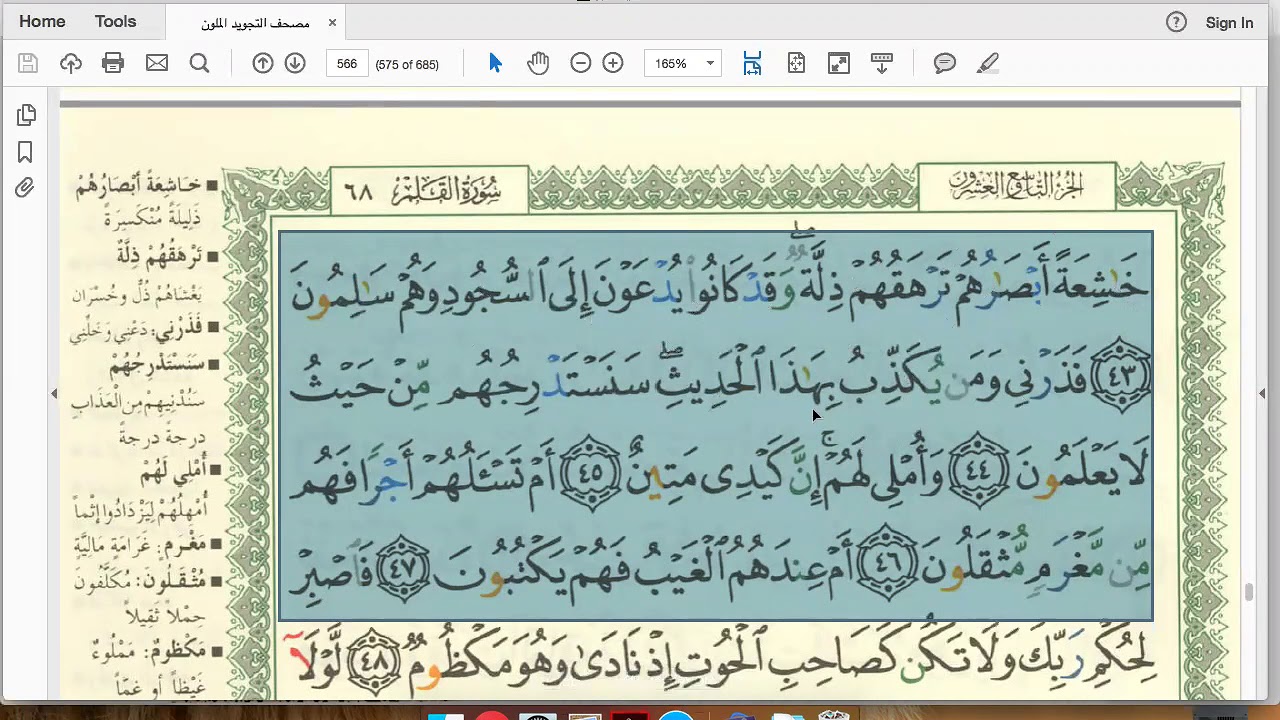Expand the left navigation pane arrow

(54, 394)
